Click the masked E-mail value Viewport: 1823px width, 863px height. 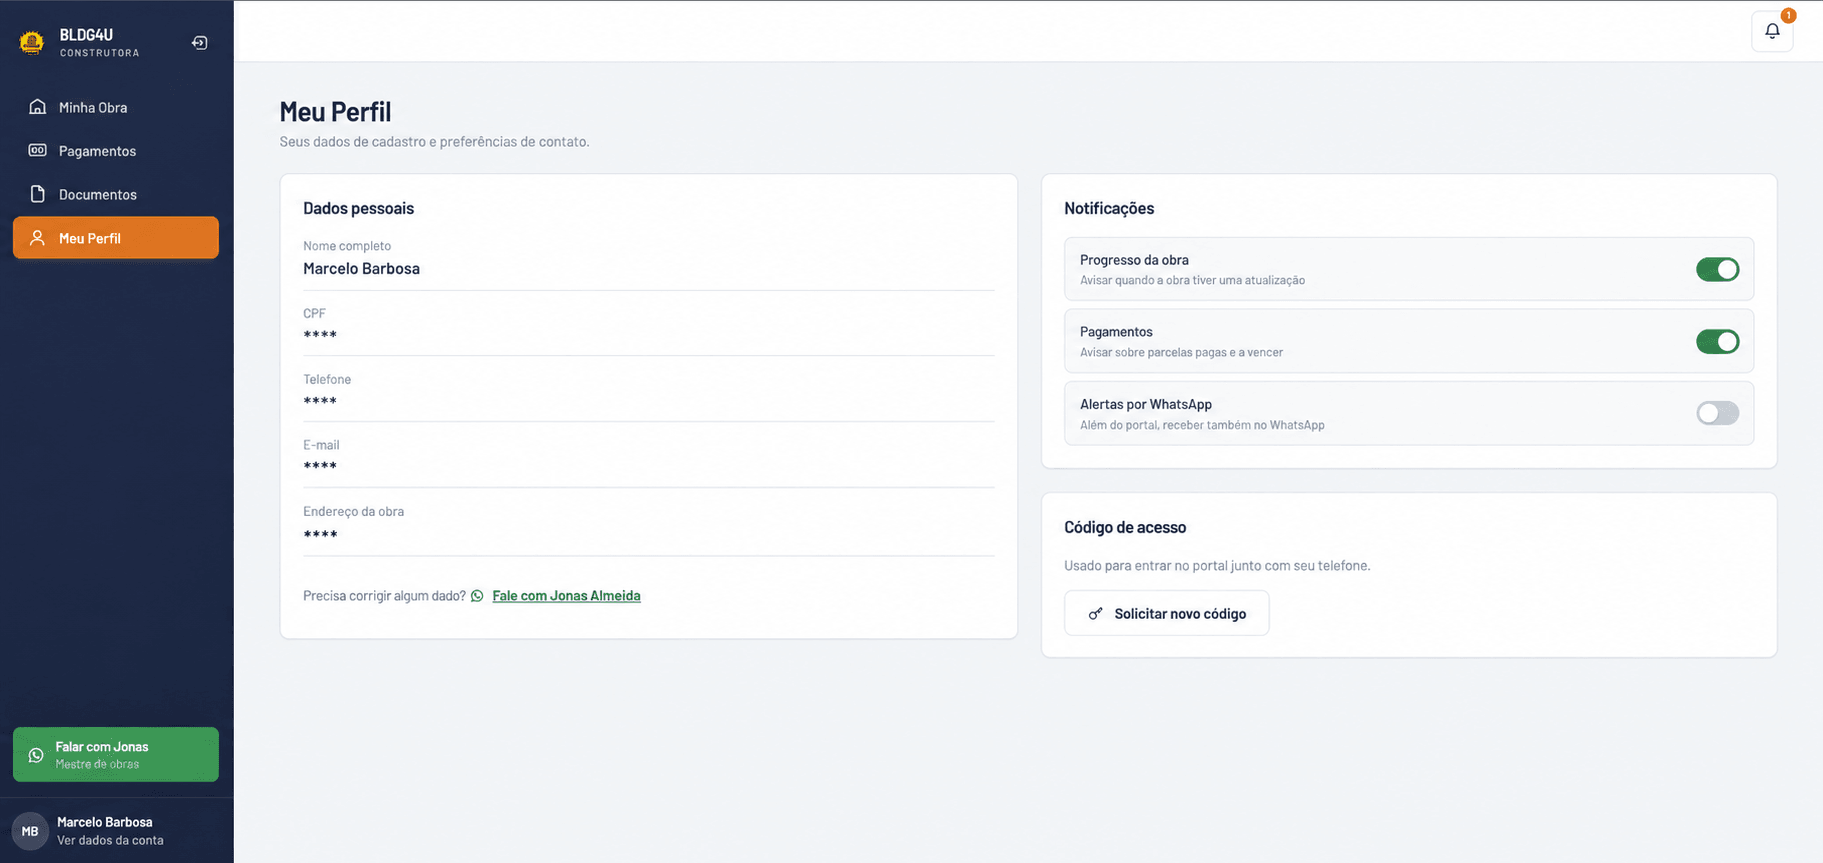coord(320,467)
